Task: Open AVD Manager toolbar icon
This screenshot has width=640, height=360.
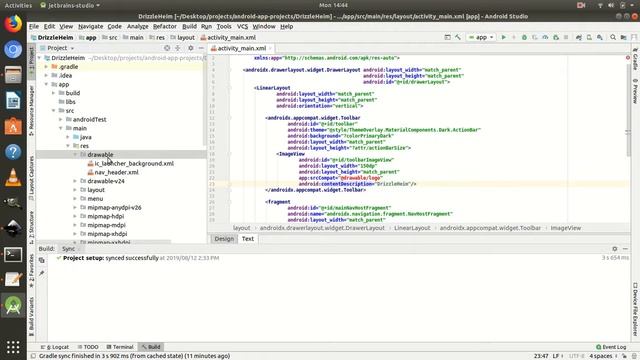Action: [589, 37]
